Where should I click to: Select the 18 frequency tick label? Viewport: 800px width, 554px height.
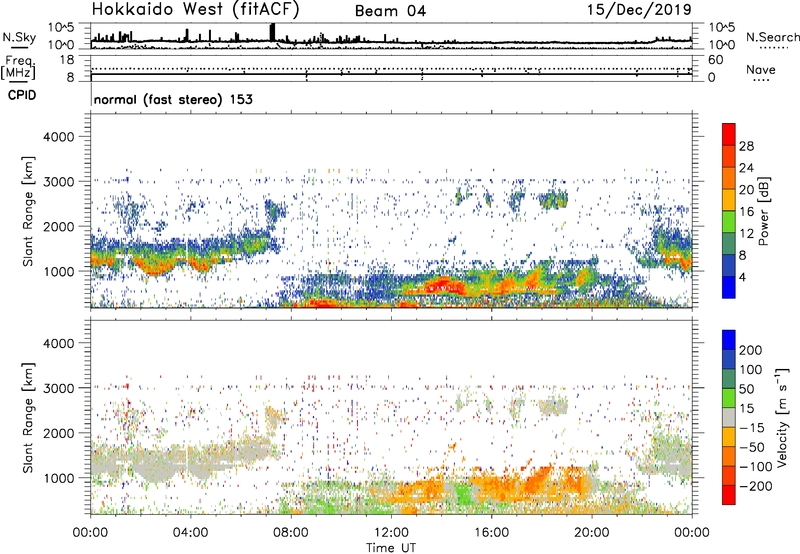click(x=67, y=60)
